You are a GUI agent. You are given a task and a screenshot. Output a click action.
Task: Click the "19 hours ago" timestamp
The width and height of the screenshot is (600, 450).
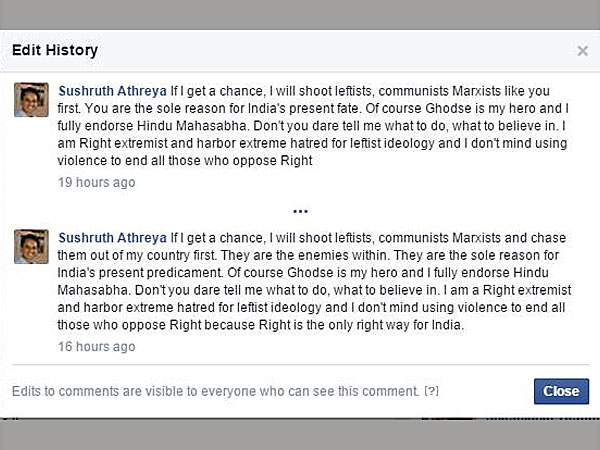click(x=96, y=183)
